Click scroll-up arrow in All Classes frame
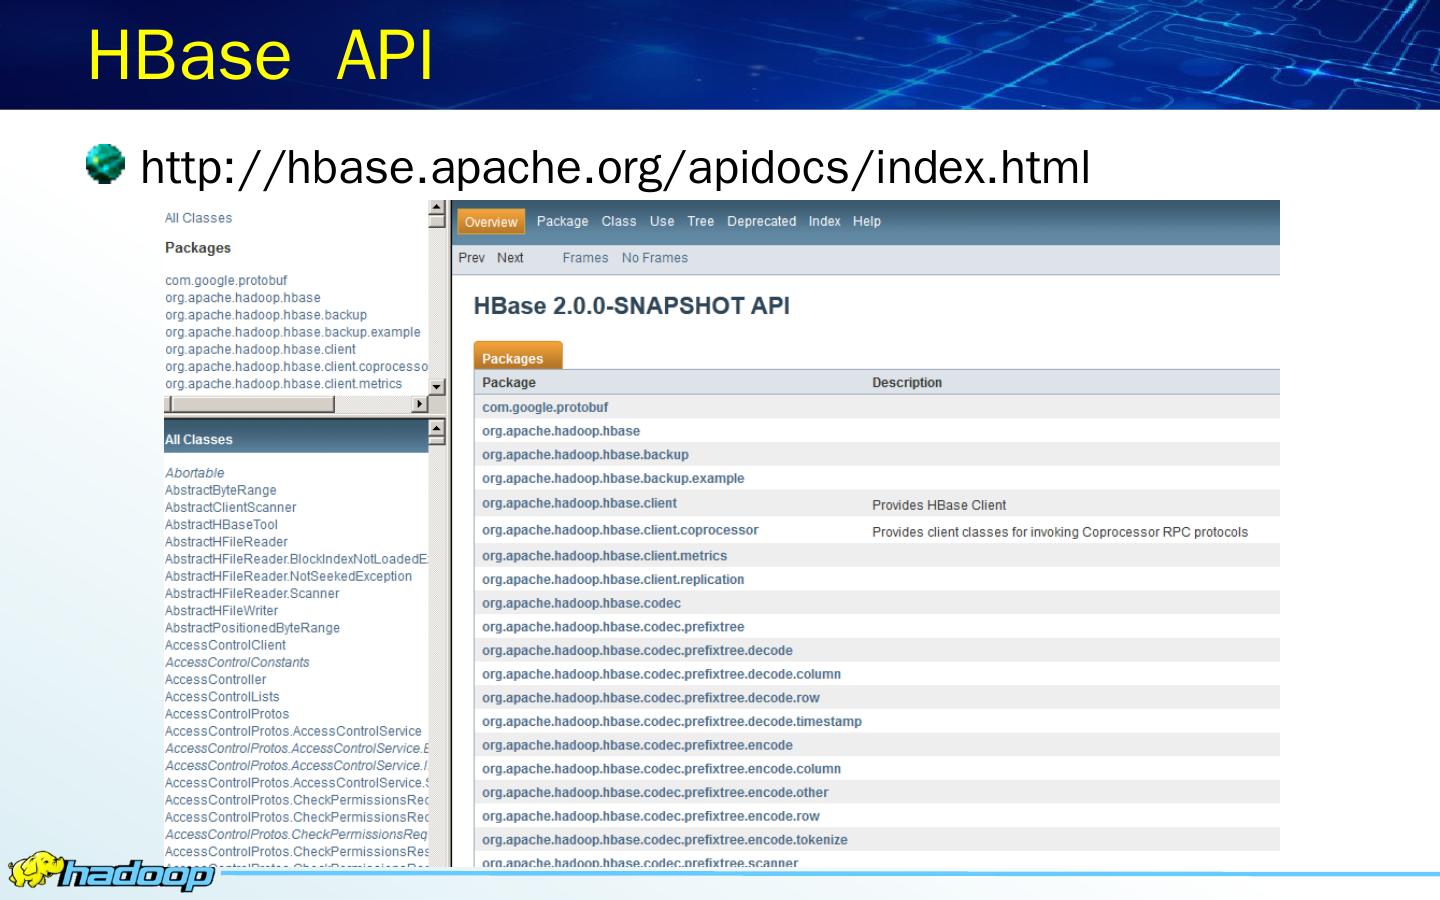1440x900 pixels. tap(436, 427)
